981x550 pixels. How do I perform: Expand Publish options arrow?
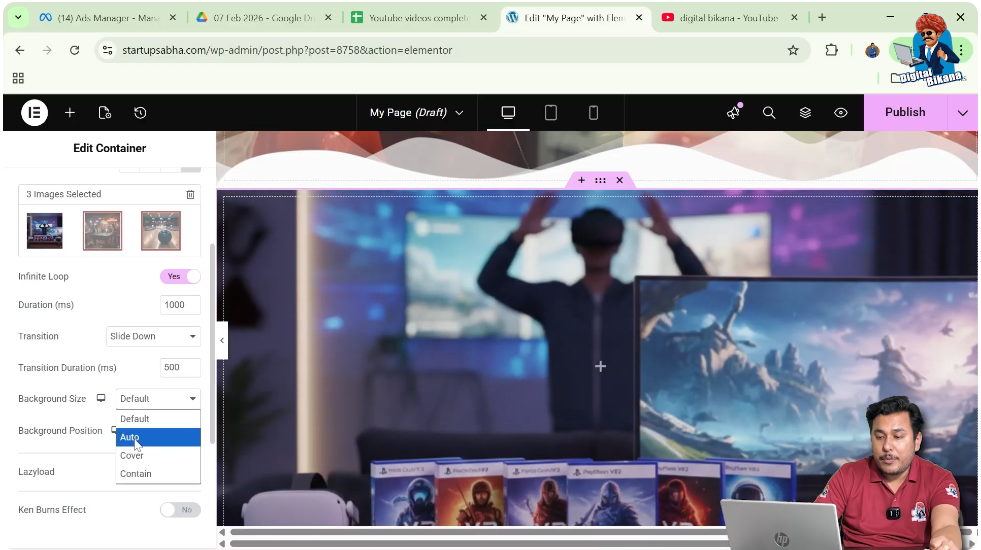click(962, 113)
